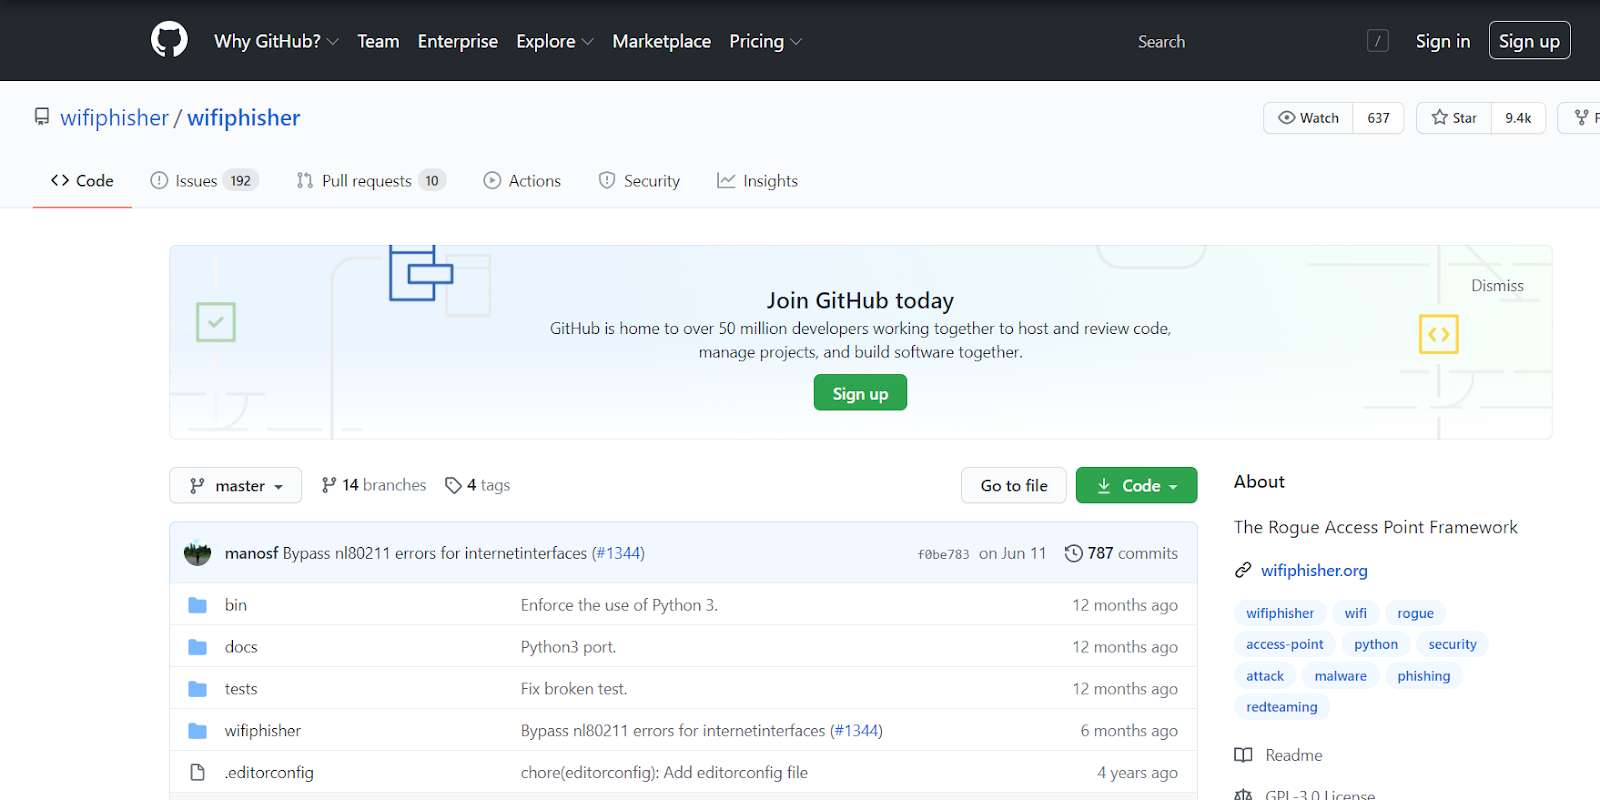
Task: Click the Sign in link
Action: [1442, 41]
